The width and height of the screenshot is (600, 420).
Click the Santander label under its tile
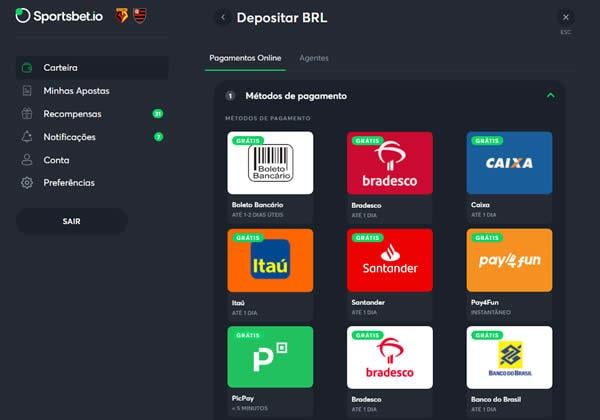pos(368,302)
